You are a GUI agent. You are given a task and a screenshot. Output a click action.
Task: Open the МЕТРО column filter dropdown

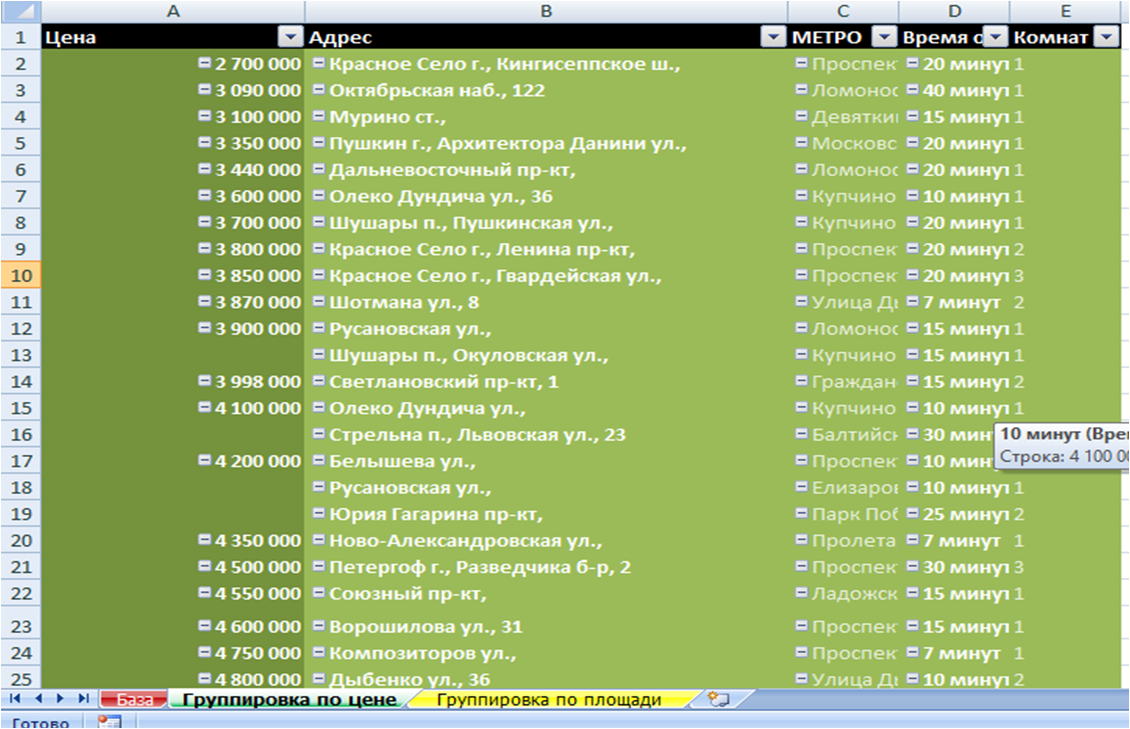click(x=884, y=38)
